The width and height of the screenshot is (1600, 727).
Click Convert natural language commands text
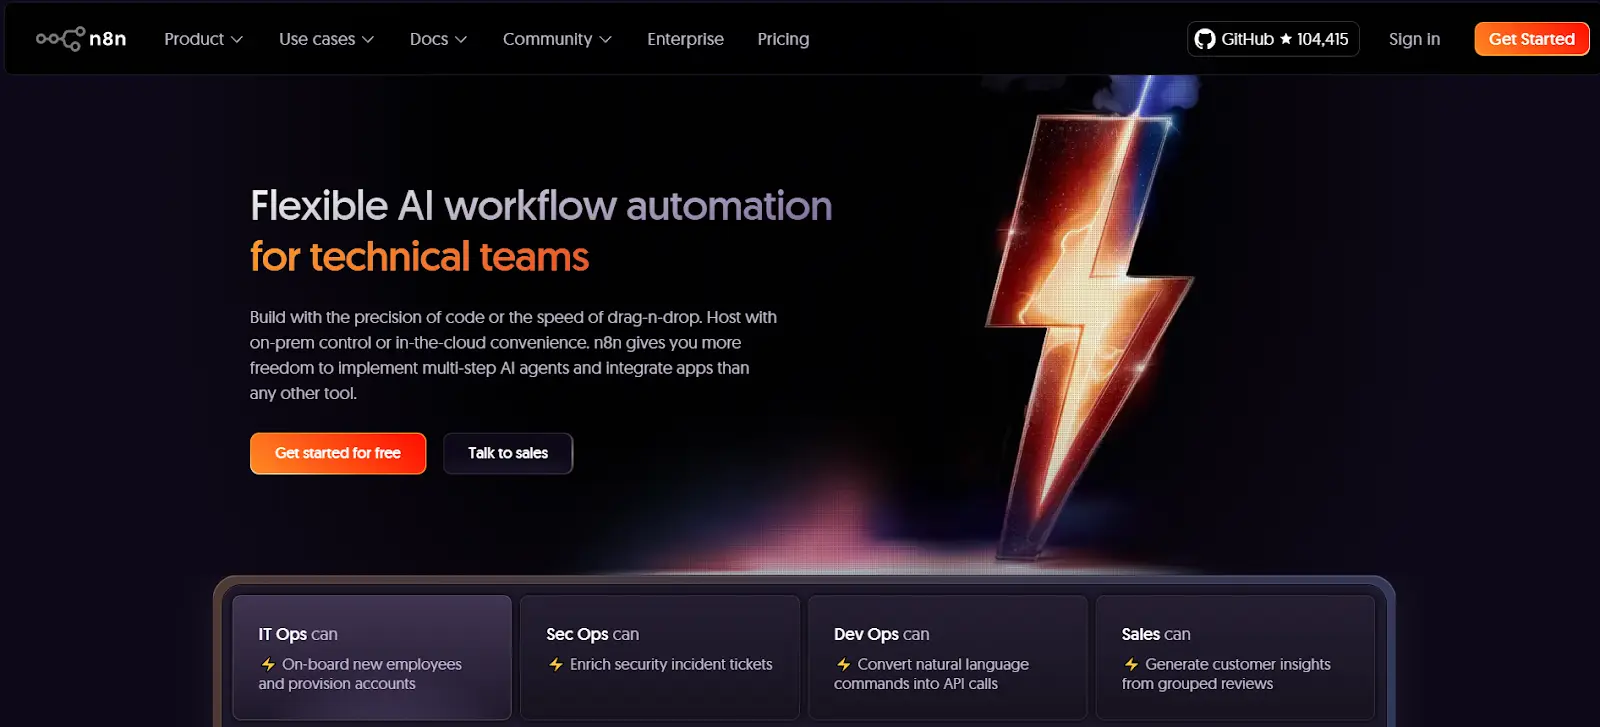coord(931,674)
